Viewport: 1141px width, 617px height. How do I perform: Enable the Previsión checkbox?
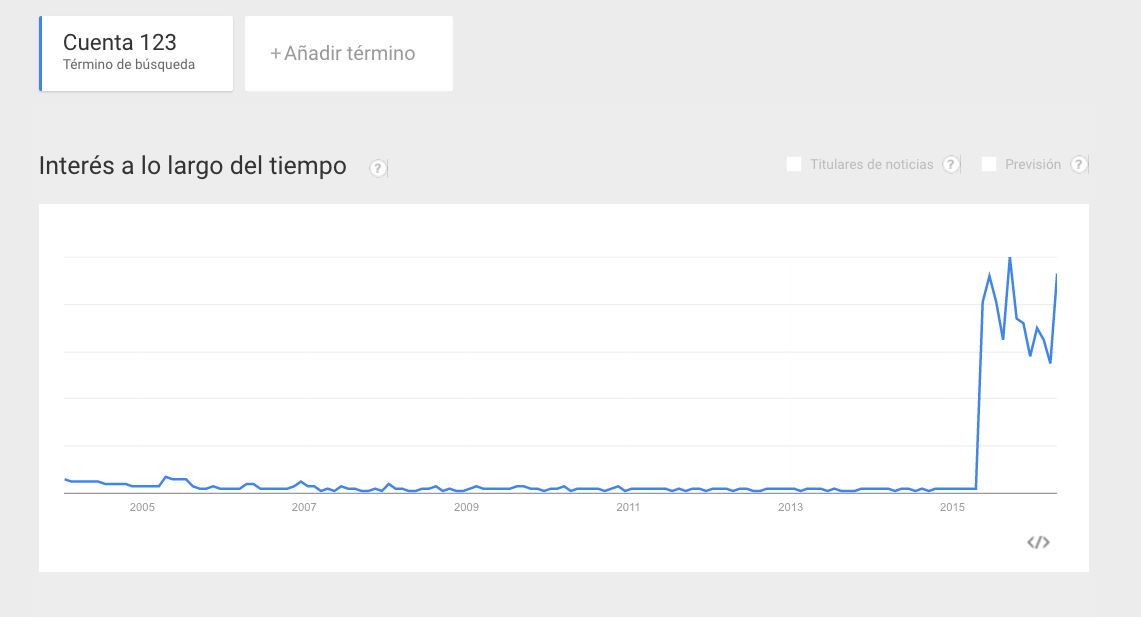click(989, 164)
